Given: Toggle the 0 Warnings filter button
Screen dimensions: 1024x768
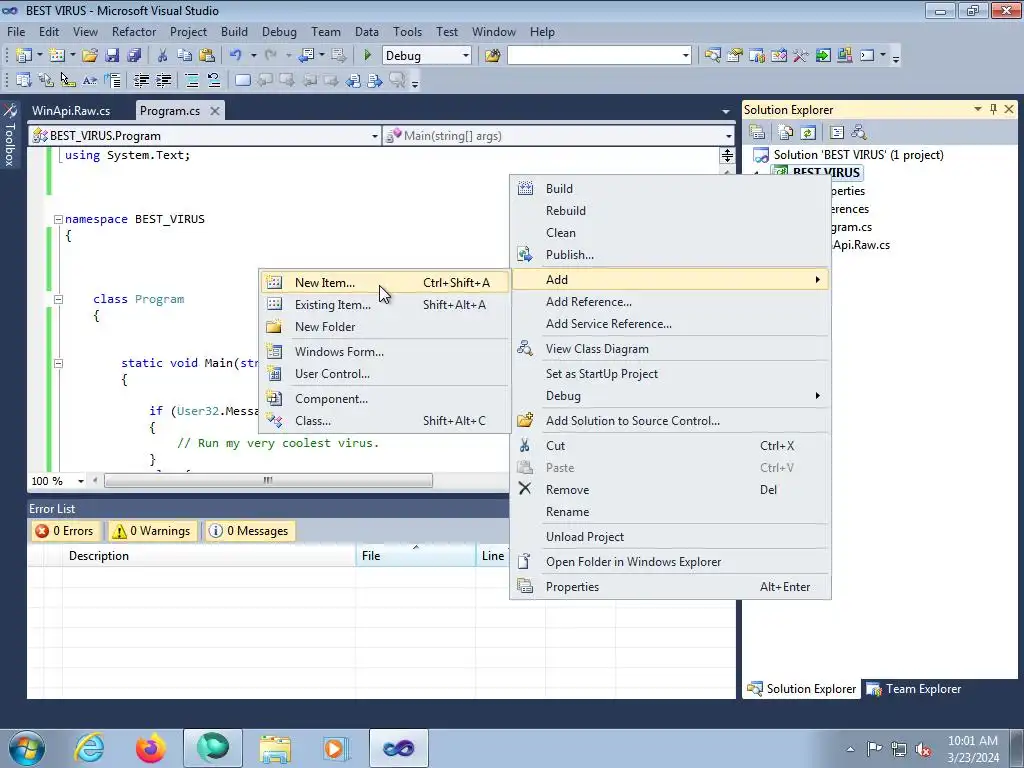Looking at the screenshot, I should pos(152,531).
